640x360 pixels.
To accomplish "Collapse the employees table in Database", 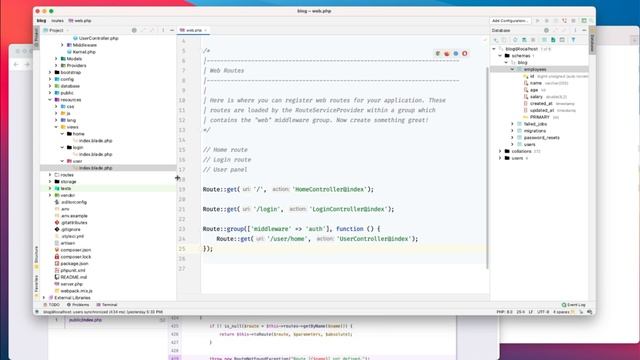I will (512, 69).
